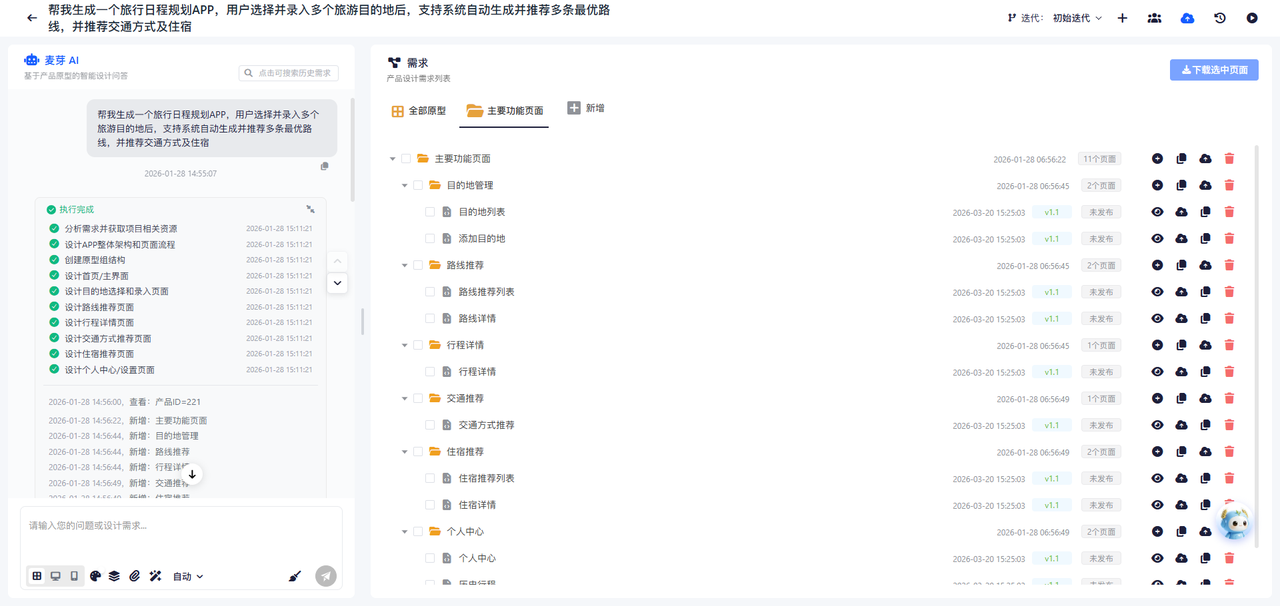The width and height of the screenshot is (1280, 606).
Task: Click the 新增 tab to add a group
Action: tap(586, 108)
